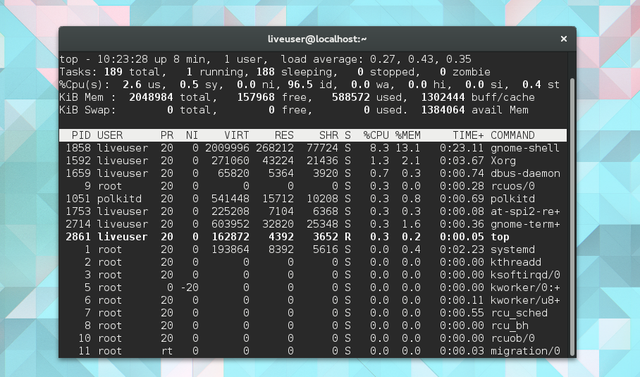640x377 pixels.
Task: Click the RES column header
Action: (284, 135)
